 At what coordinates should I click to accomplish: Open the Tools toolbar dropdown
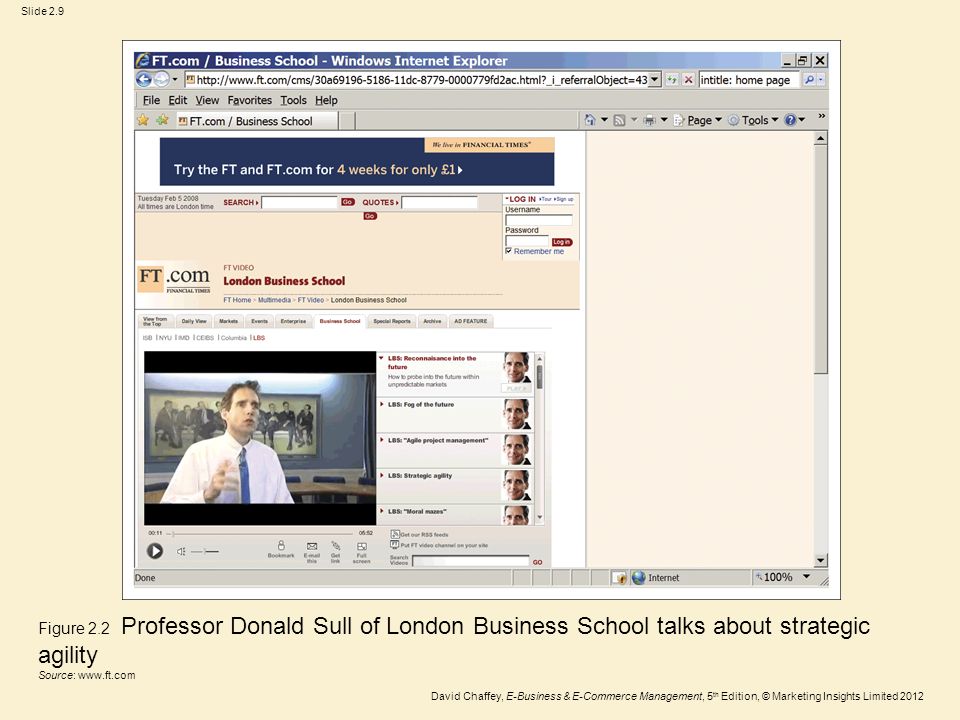(752, 121)
